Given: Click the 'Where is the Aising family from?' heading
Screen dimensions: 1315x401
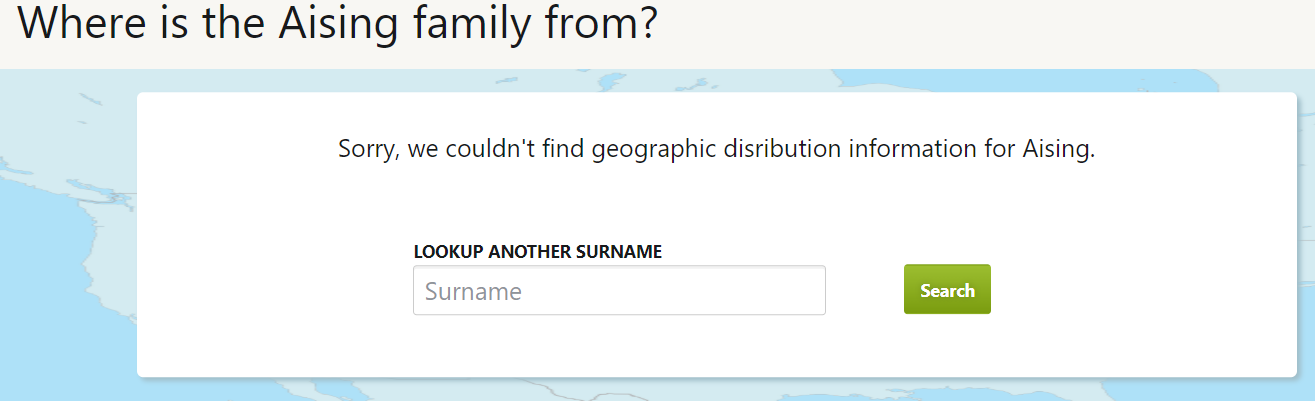Looking at the screenshot, I should point(337,25).
